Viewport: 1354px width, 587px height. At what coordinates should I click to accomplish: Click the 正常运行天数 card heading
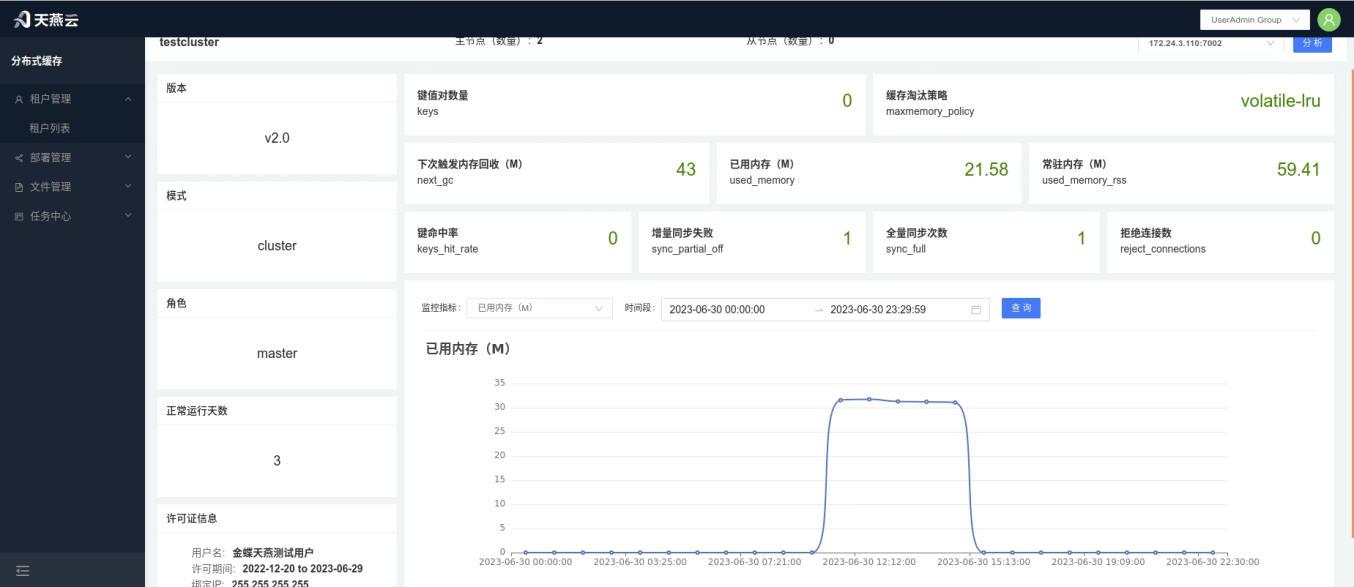[x=197, y=411]
